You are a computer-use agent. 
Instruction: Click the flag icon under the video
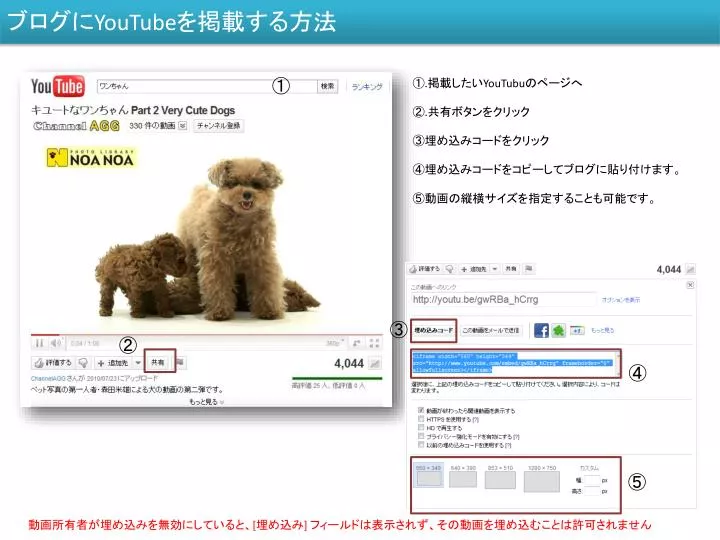click(180, 363)
